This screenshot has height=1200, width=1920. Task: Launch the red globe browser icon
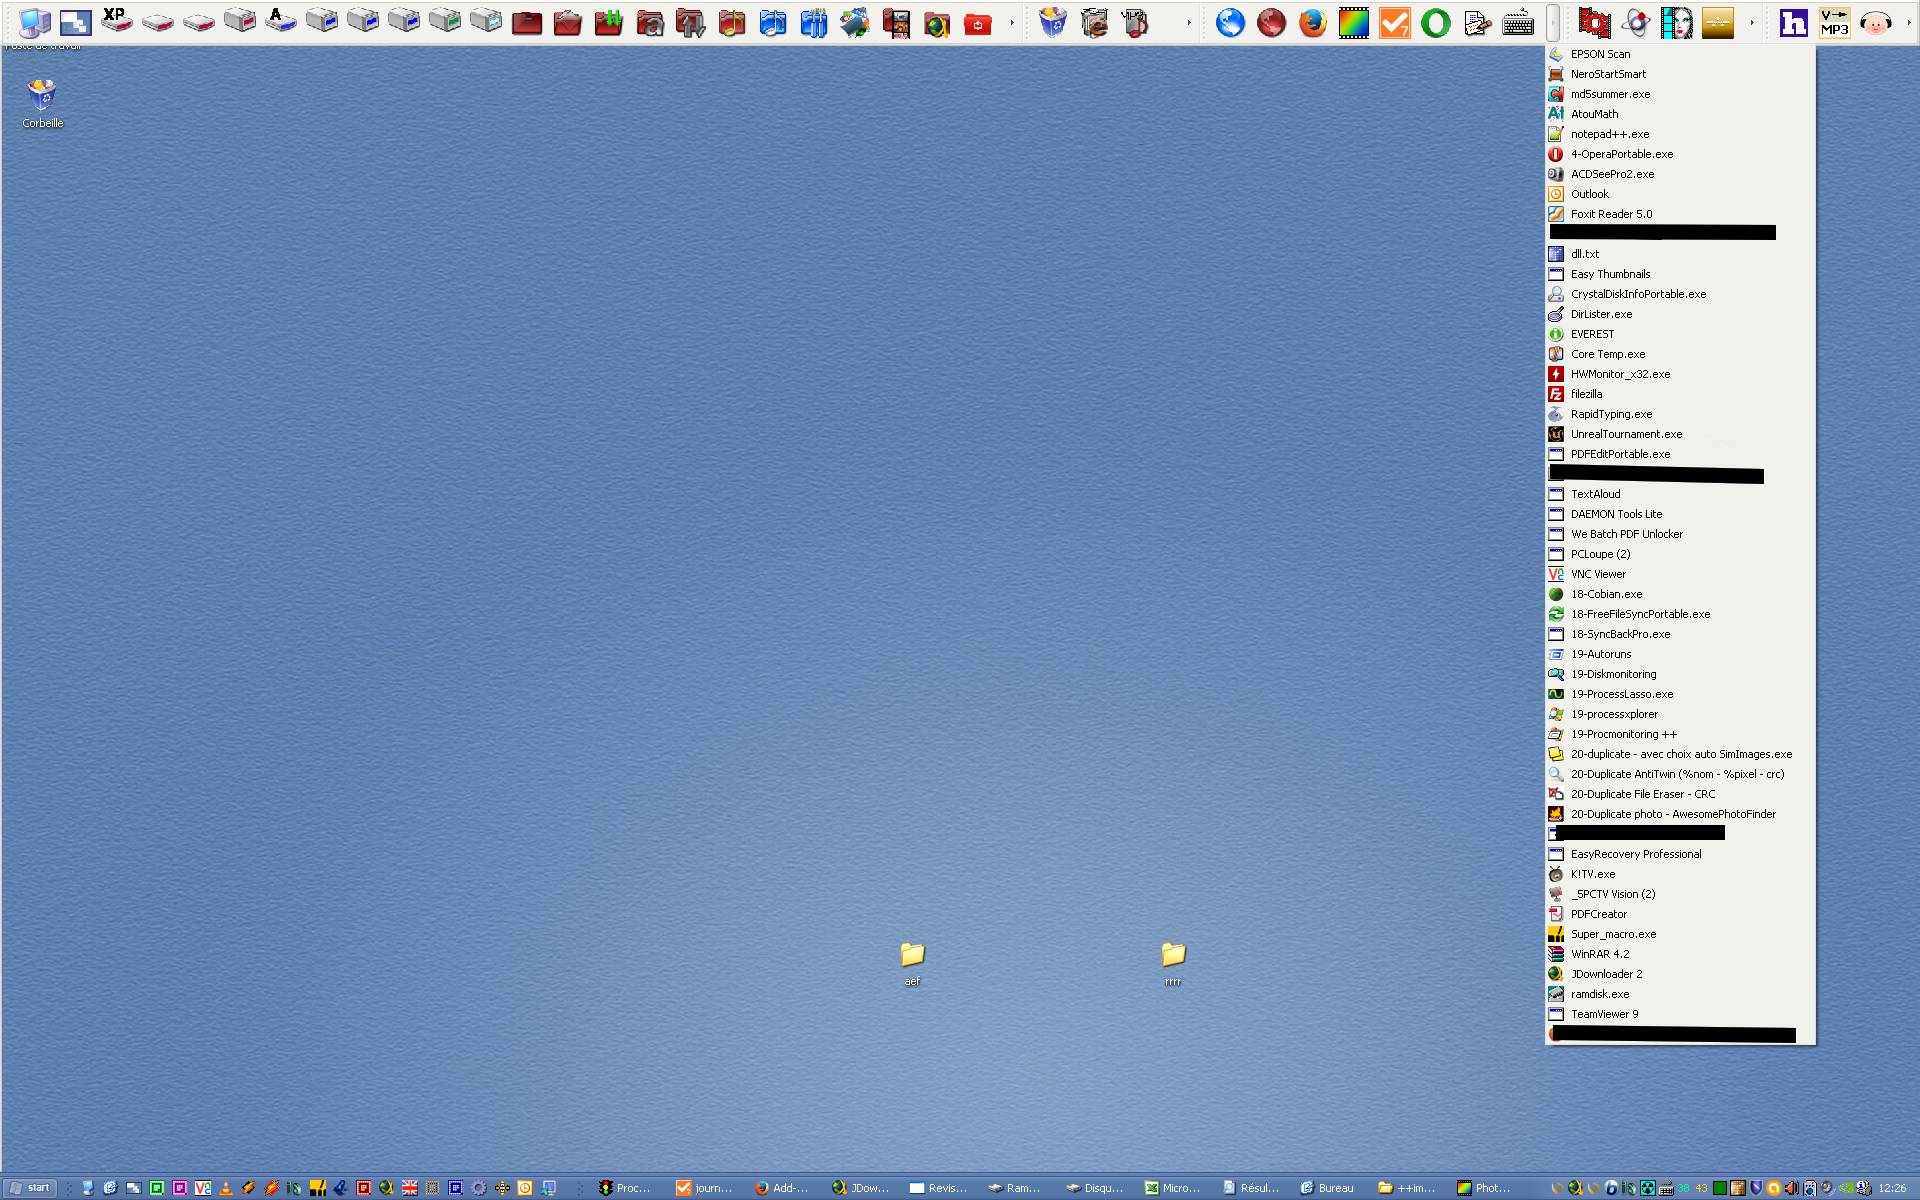(x=1271, y=22)
